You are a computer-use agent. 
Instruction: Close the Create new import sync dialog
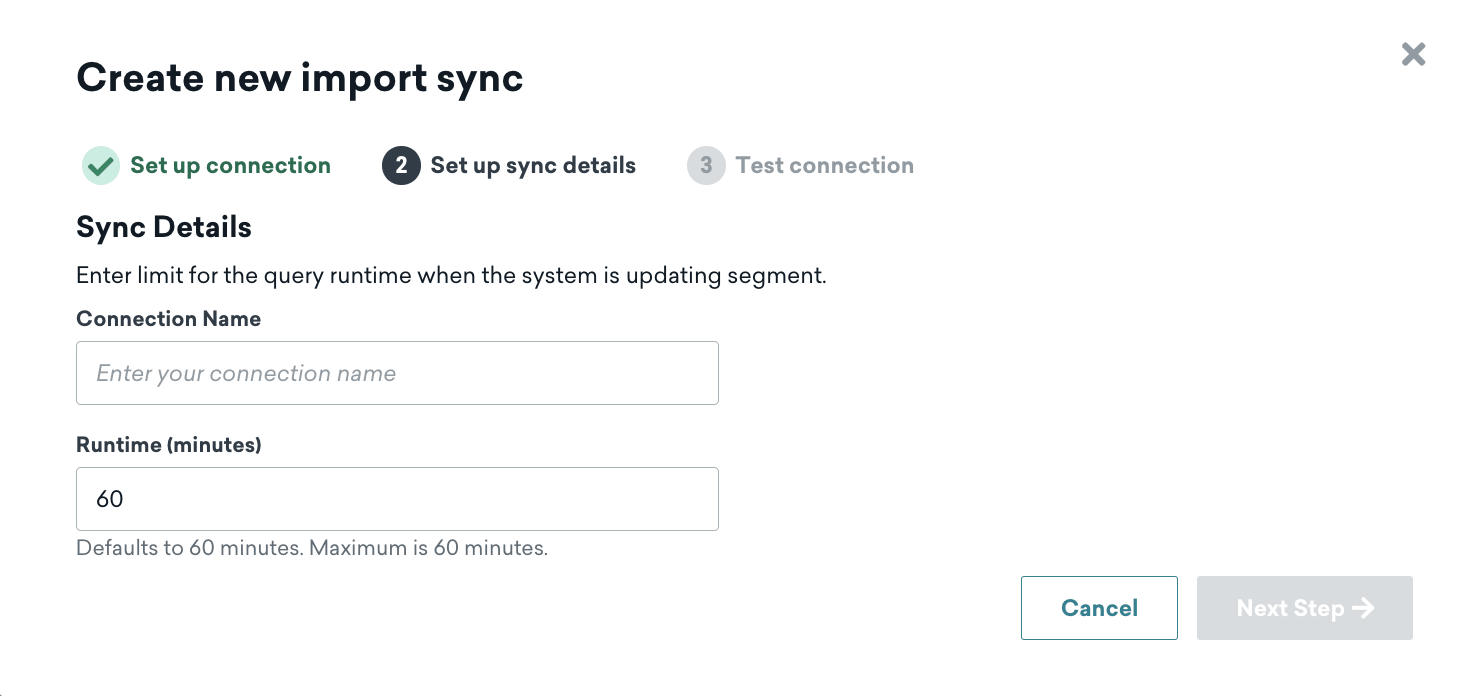1413,54
